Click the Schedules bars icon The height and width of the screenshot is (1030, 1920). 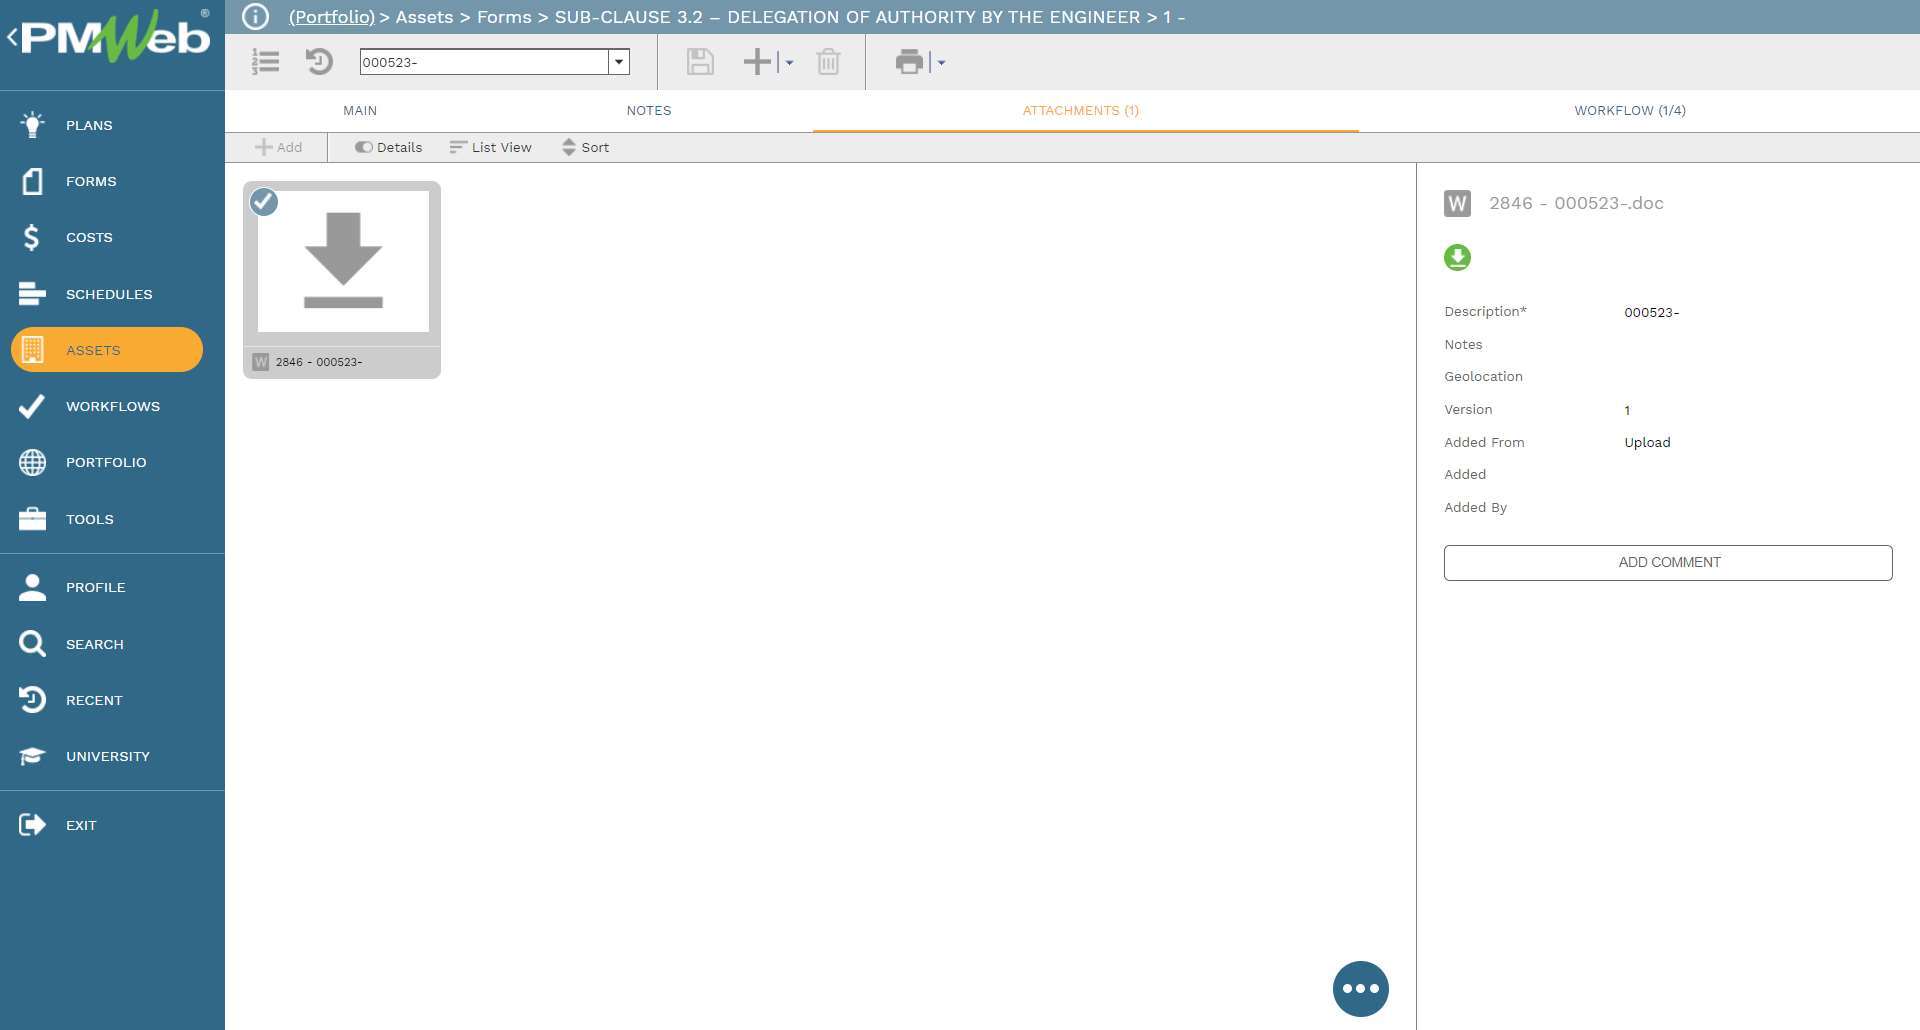click(32, 294)
